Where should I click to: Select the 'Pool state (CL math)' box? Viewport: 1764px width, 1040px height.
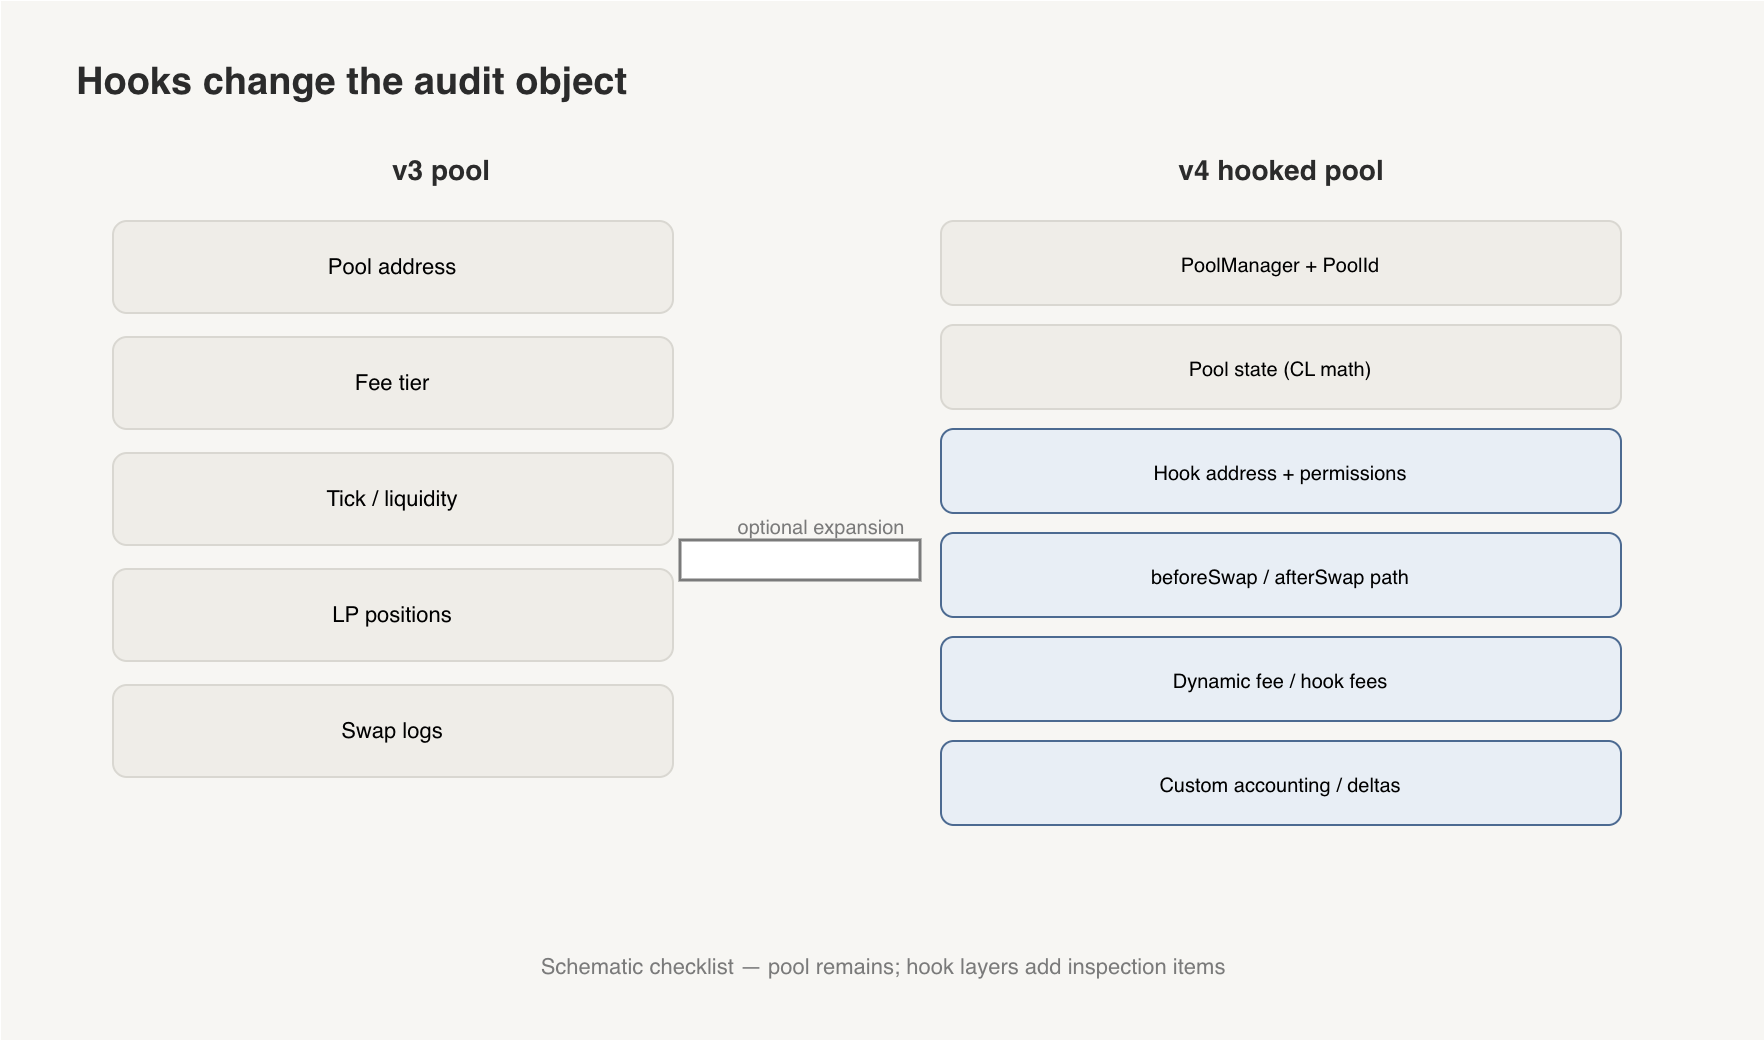coord(1281,367)
